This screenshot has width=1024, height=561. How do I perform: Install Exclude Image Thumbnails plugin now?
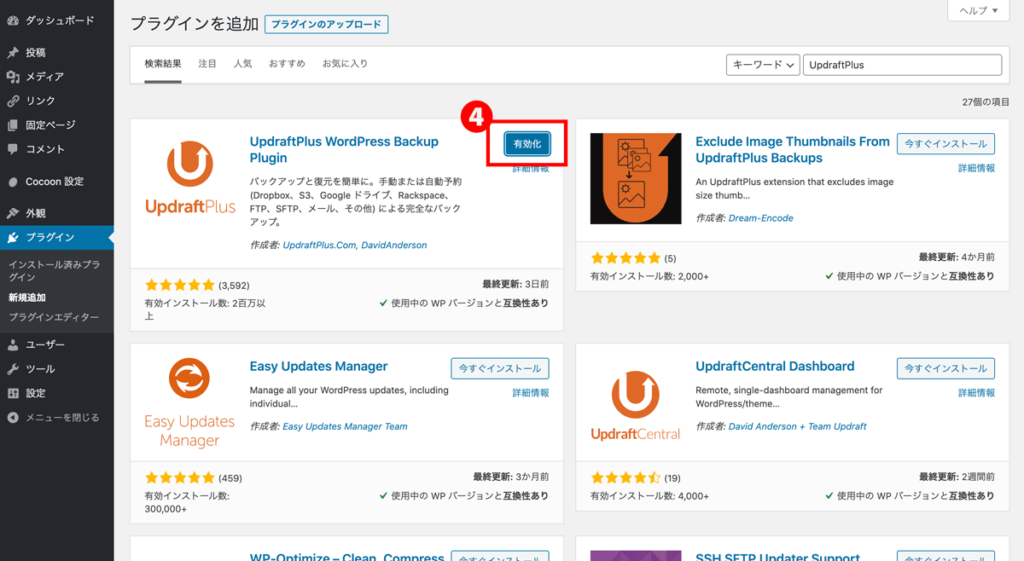pyautogui.click(x=946, y=144)
